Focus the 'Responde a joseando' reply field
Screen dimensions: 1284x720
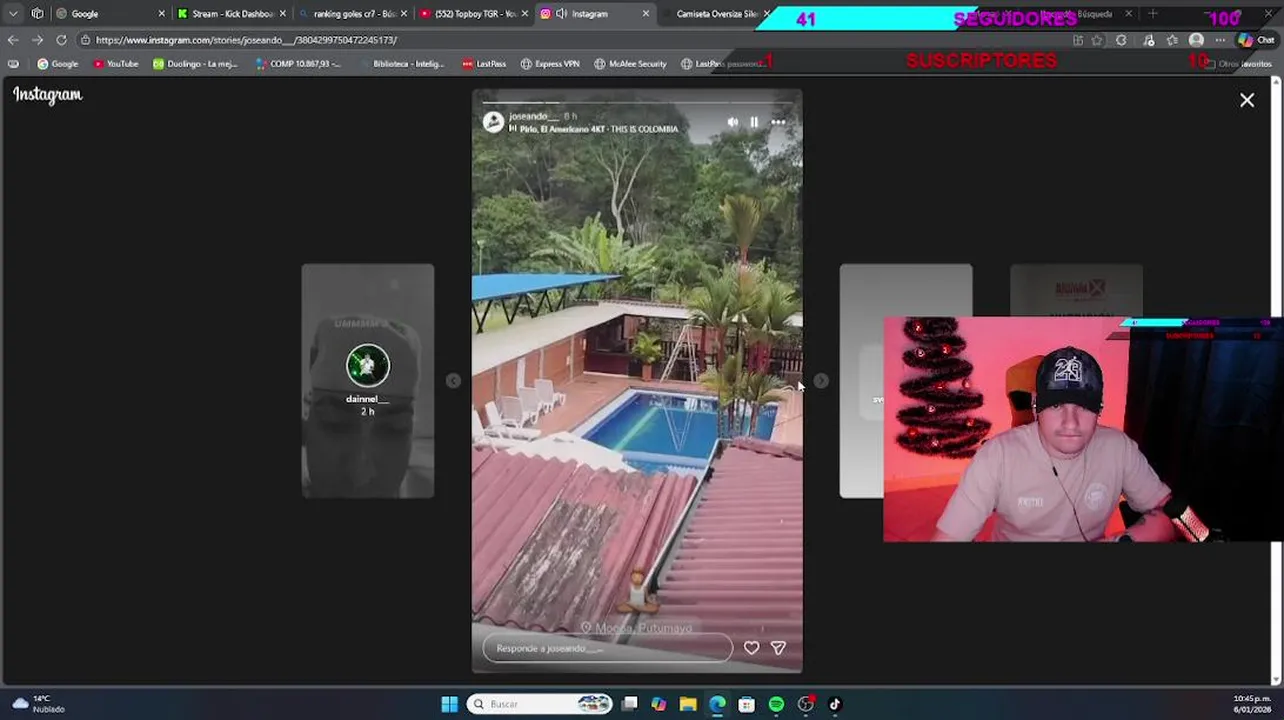pos(608,648)
